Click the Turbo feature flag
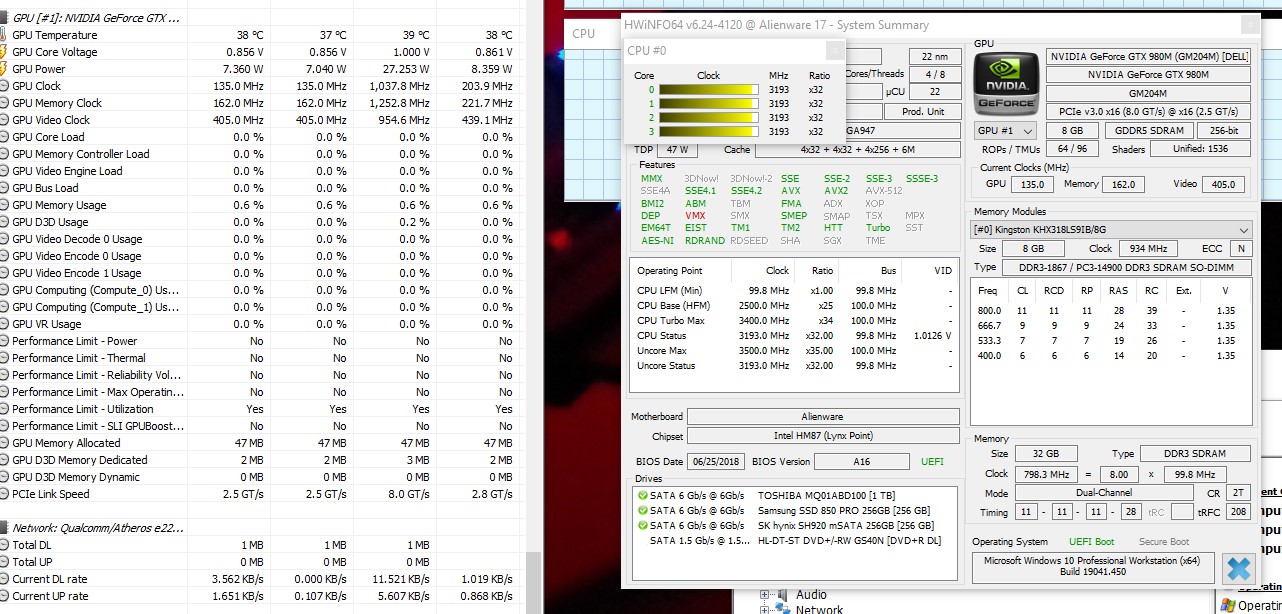This screenshot has height=614, width=1282. point(877,228)
